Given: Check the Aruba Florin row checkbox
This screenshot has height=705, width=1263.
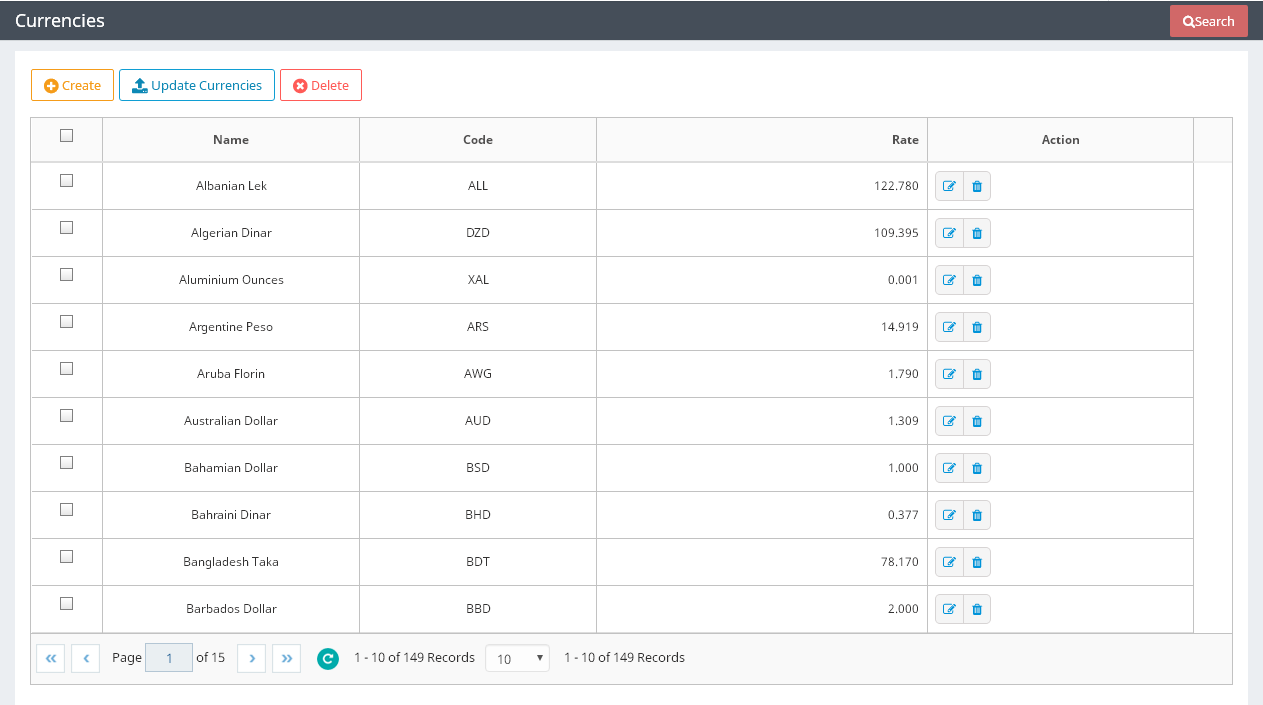Looking at the screenshot, I should coord(66,368).
